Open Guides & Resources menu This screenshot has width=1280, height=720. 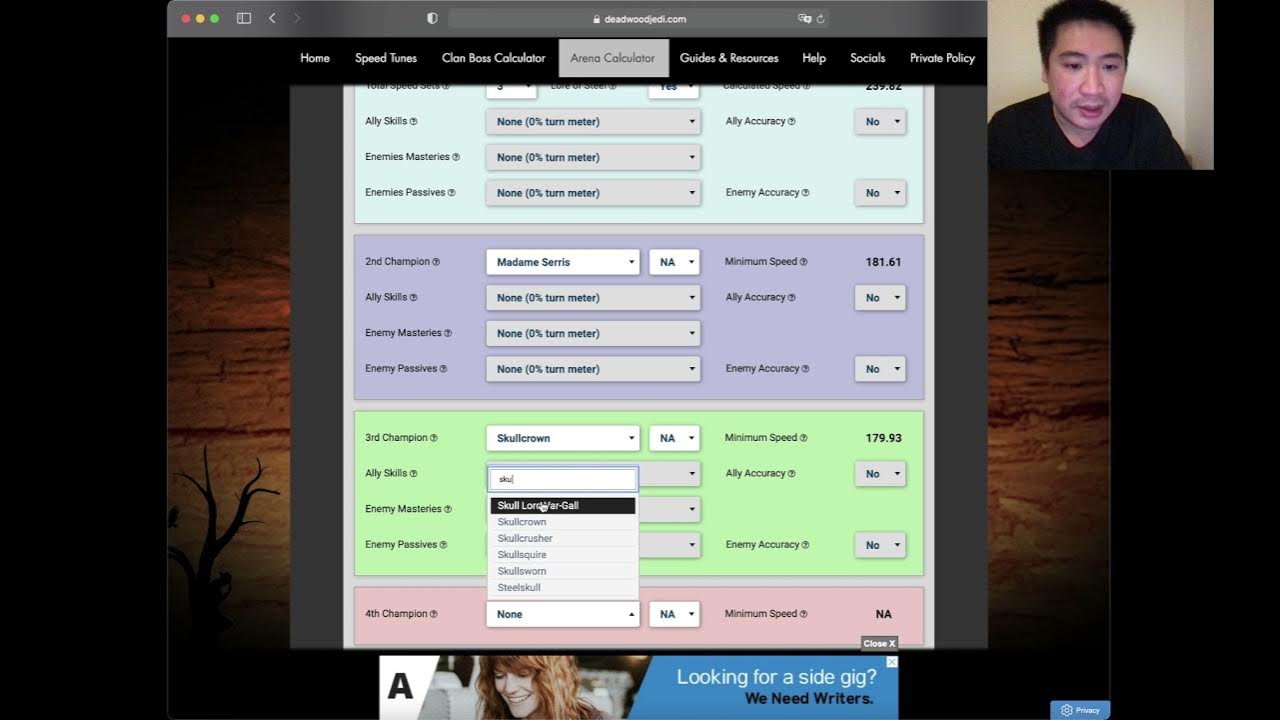[729, 58]
